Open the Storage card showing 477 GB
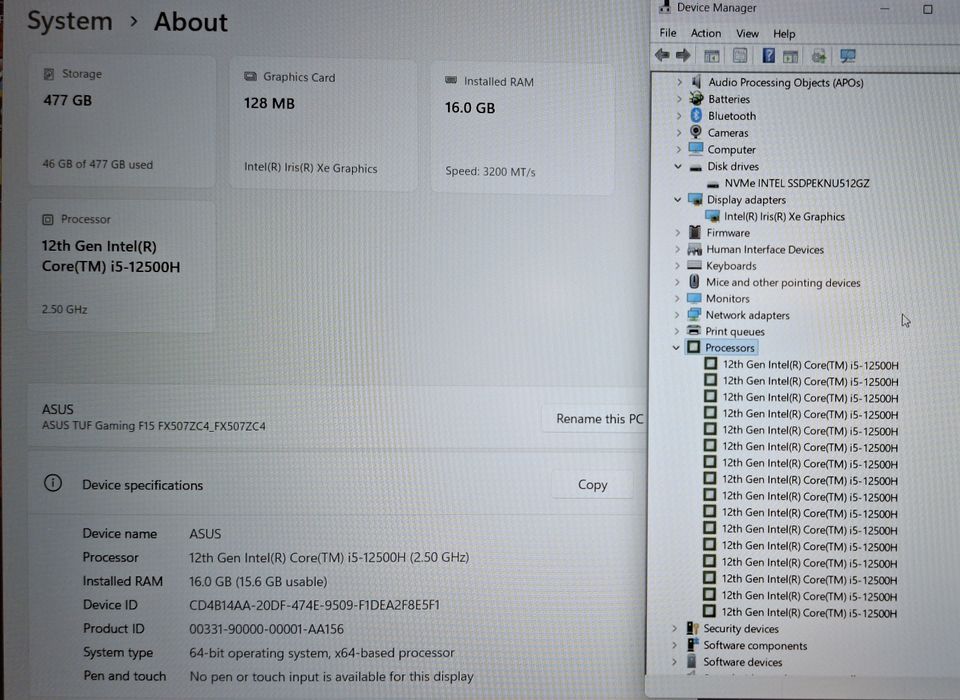The image size is (960, 700). tap(122, 120)
